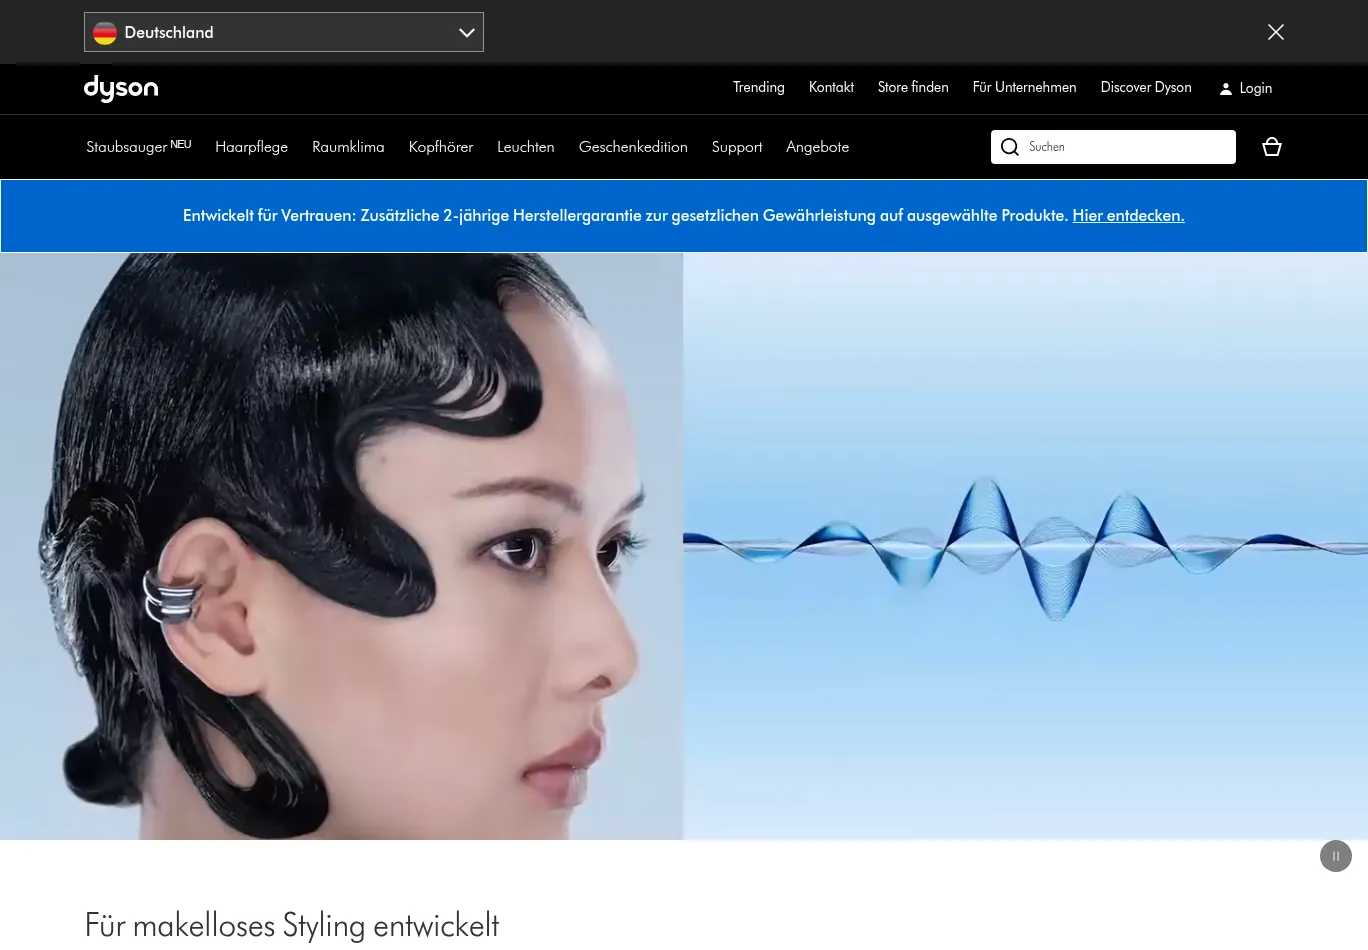Pause the hero video
This screenshot has height=950, width=1368.
[1335, 856]
